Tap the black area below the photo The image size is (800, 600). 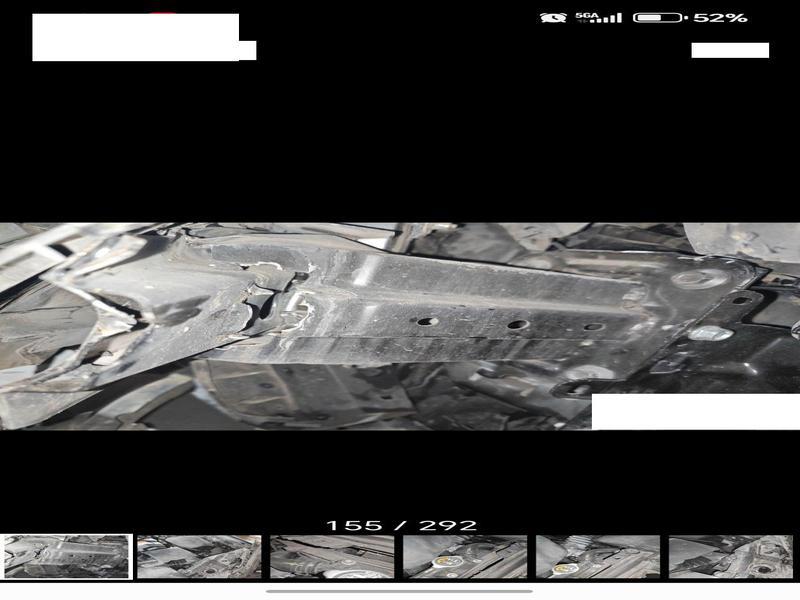[400, 475]
